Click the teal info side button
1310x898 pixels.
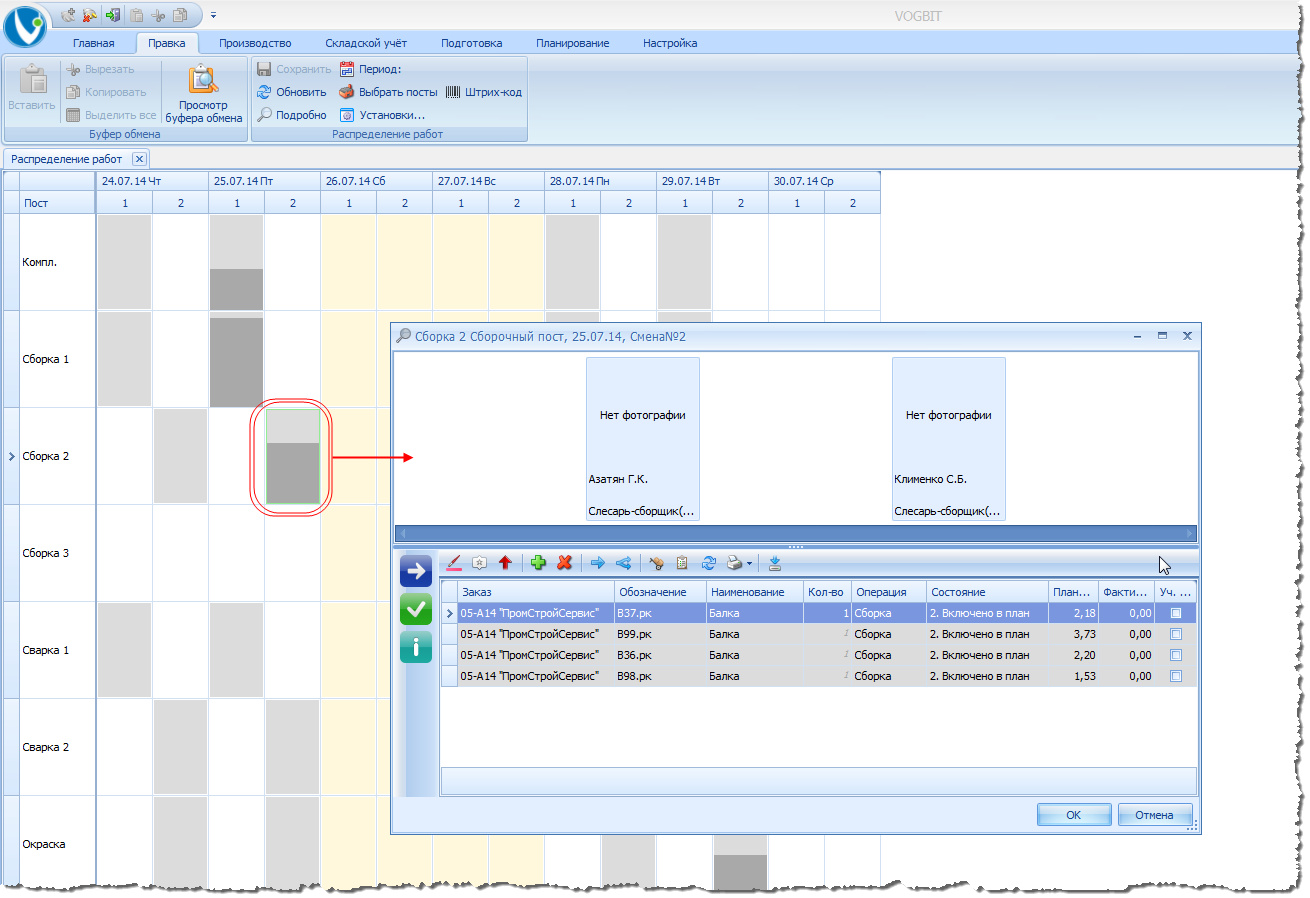(x=415, y=647)
